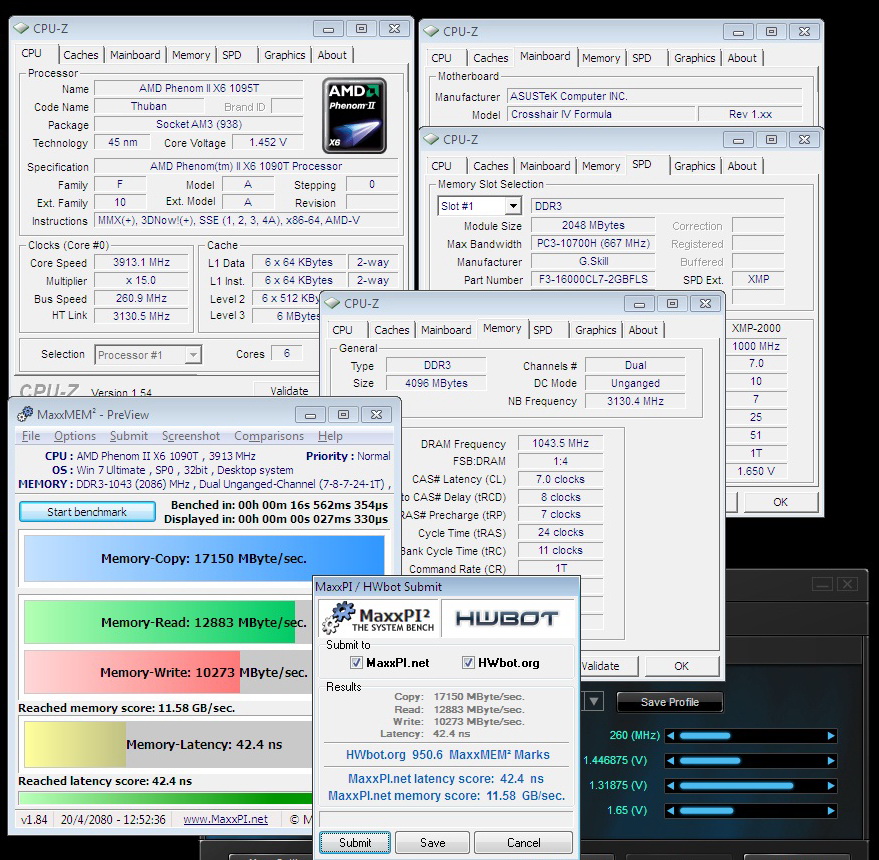Open the Options menu in MaxxMEM
879x860 pixels.
click(x=75, y=436)
